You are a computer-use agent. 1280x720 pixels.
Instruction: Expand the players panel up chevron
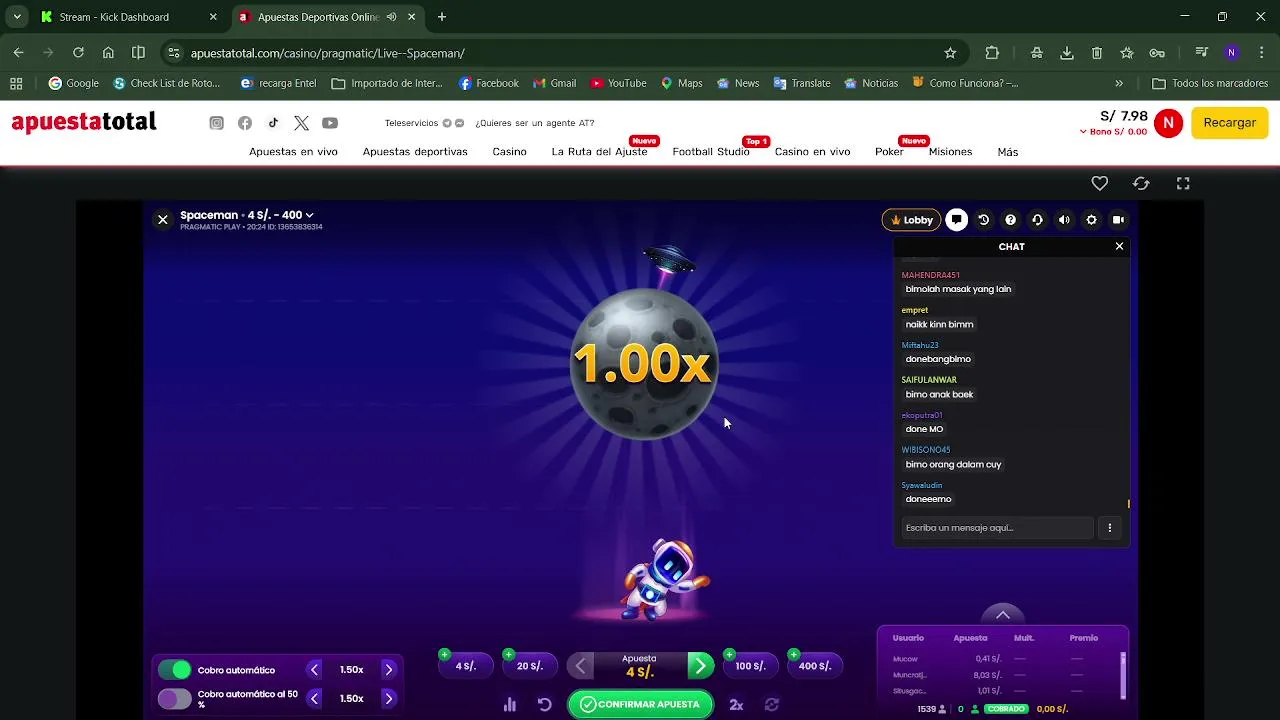click(1003, 615)
